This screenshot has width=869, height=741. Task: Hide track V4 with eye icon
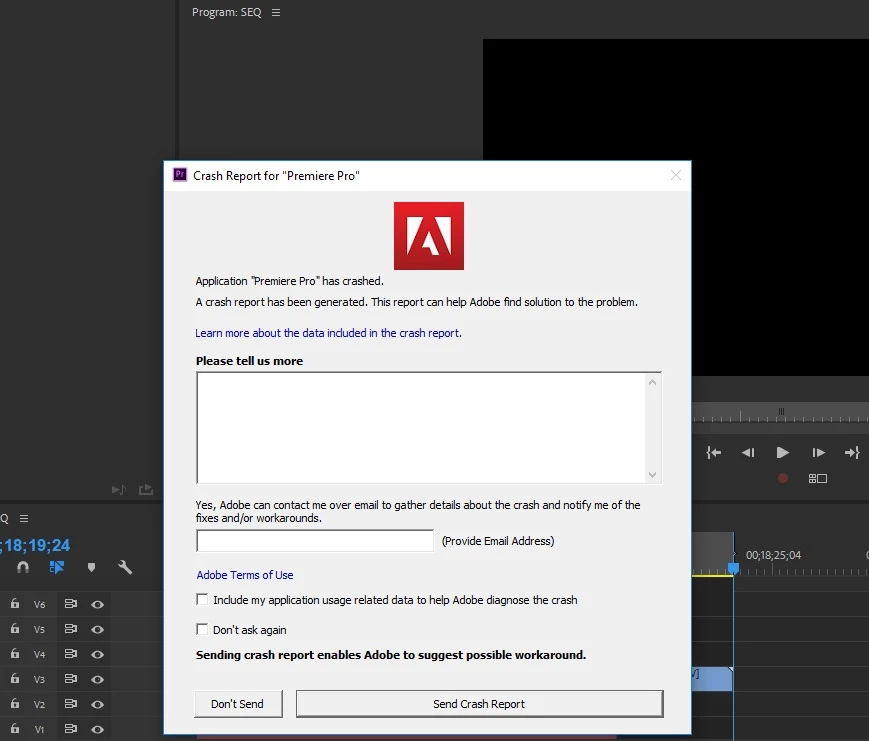click(98, 655)
